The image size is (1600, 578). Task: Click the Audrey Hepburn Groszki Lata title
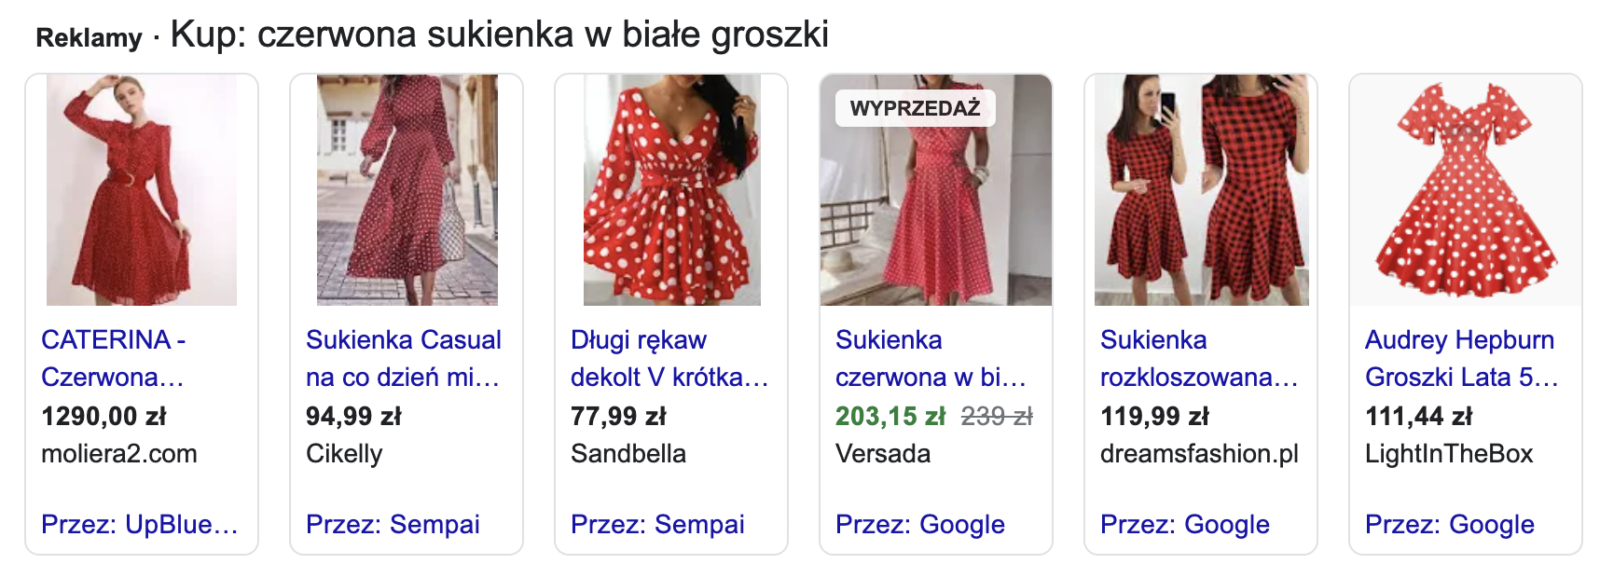click(1462, 358)
